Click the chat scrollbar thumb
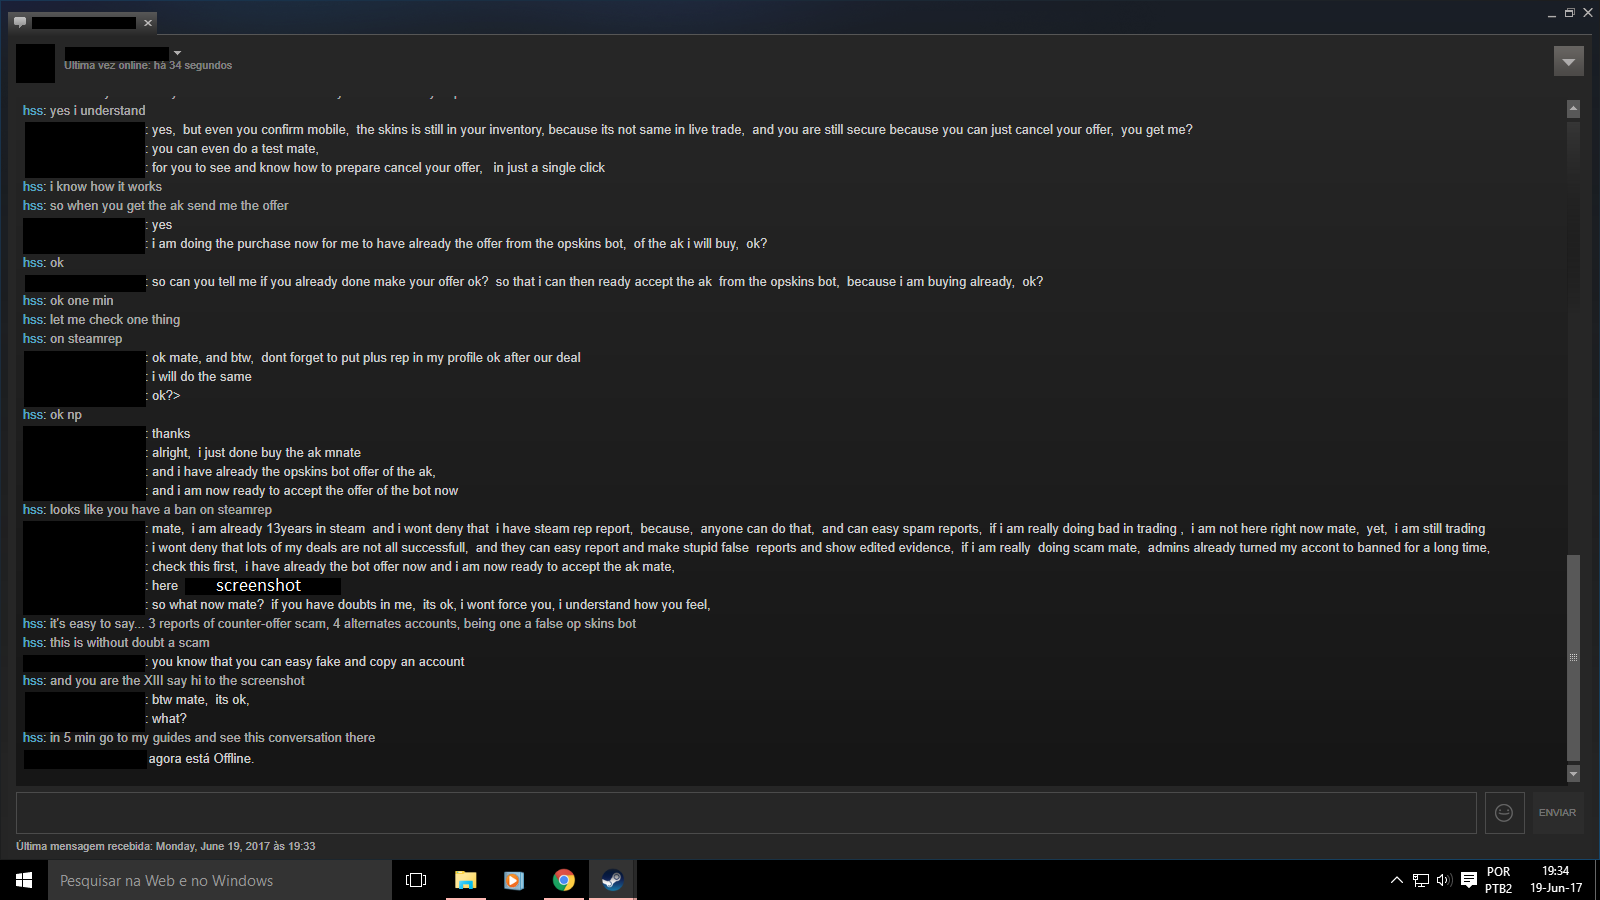 (x=1573, y=657)
